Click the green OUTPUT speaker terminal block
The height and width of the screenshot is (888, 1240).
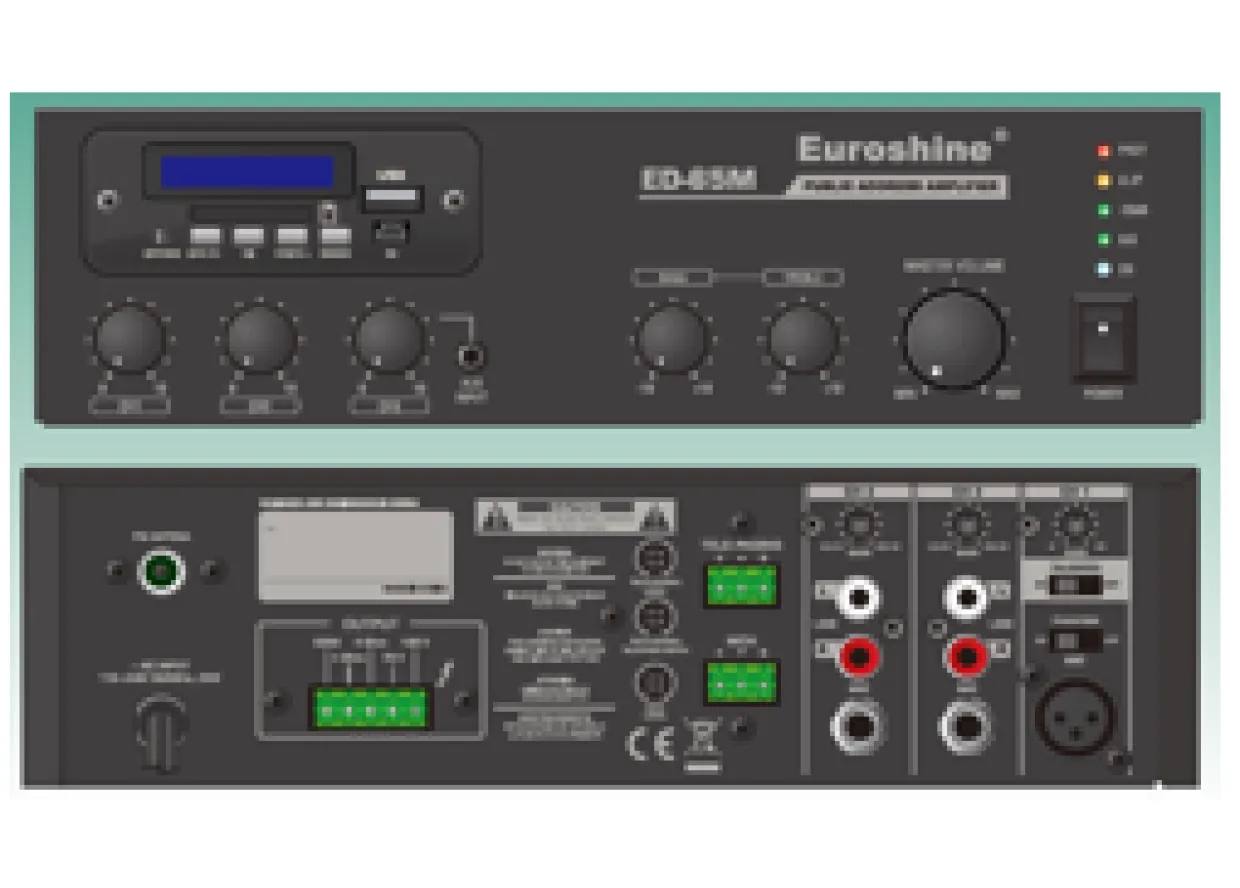(370, 707)
